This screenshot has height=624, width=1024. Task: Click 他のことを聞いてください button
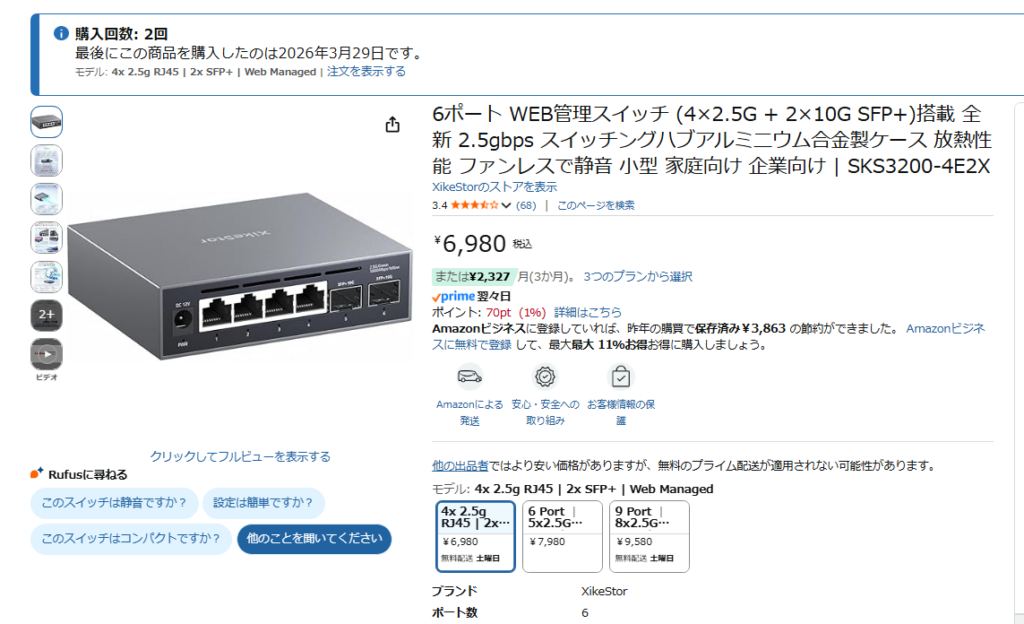(x=314, y=539)
